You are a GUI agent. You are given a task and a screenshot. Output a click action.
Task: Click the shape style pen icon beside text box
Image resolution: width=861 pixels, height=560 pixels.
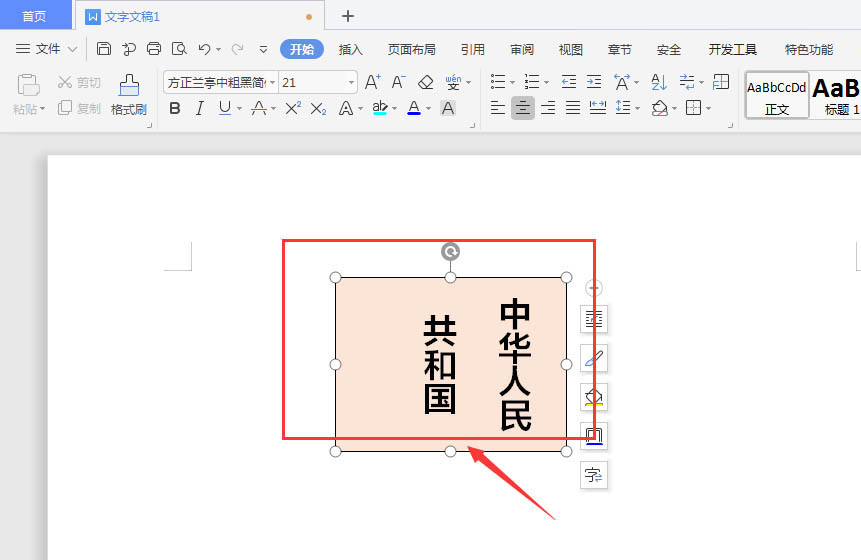point(594,358)
